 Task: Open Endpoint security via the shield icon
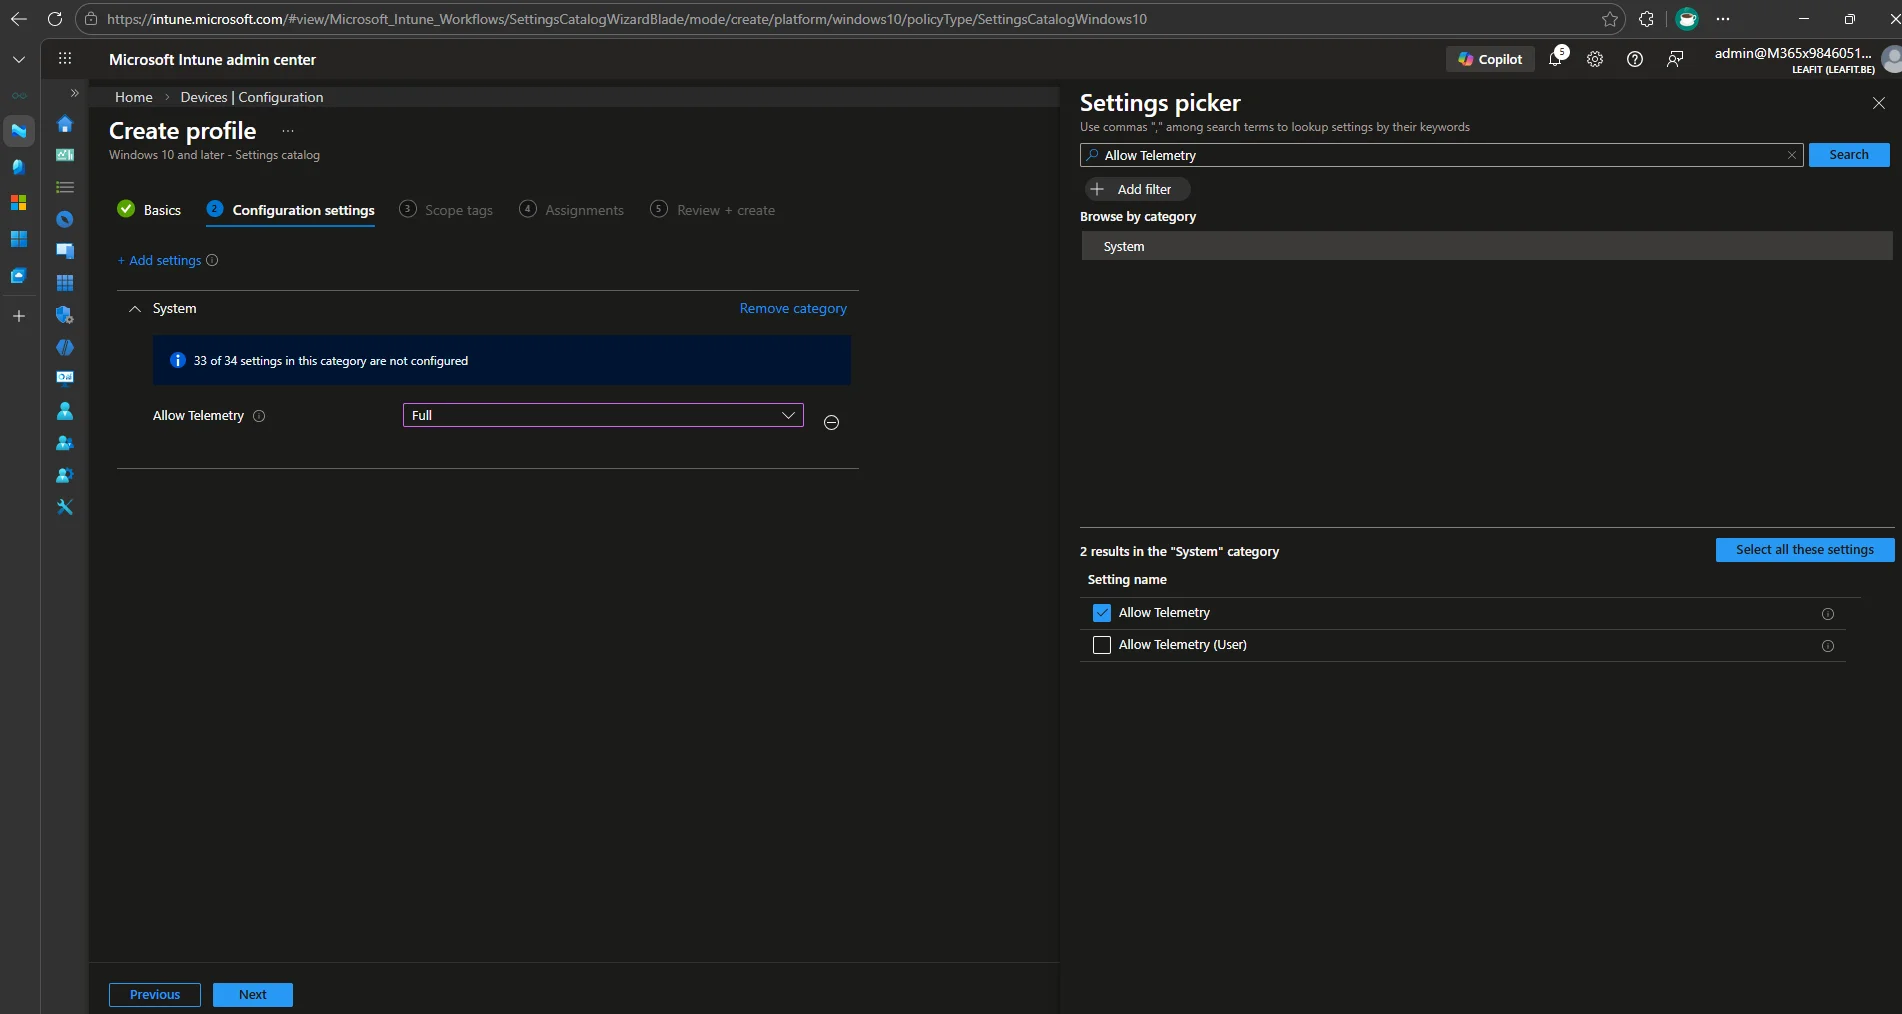[64, 314]
